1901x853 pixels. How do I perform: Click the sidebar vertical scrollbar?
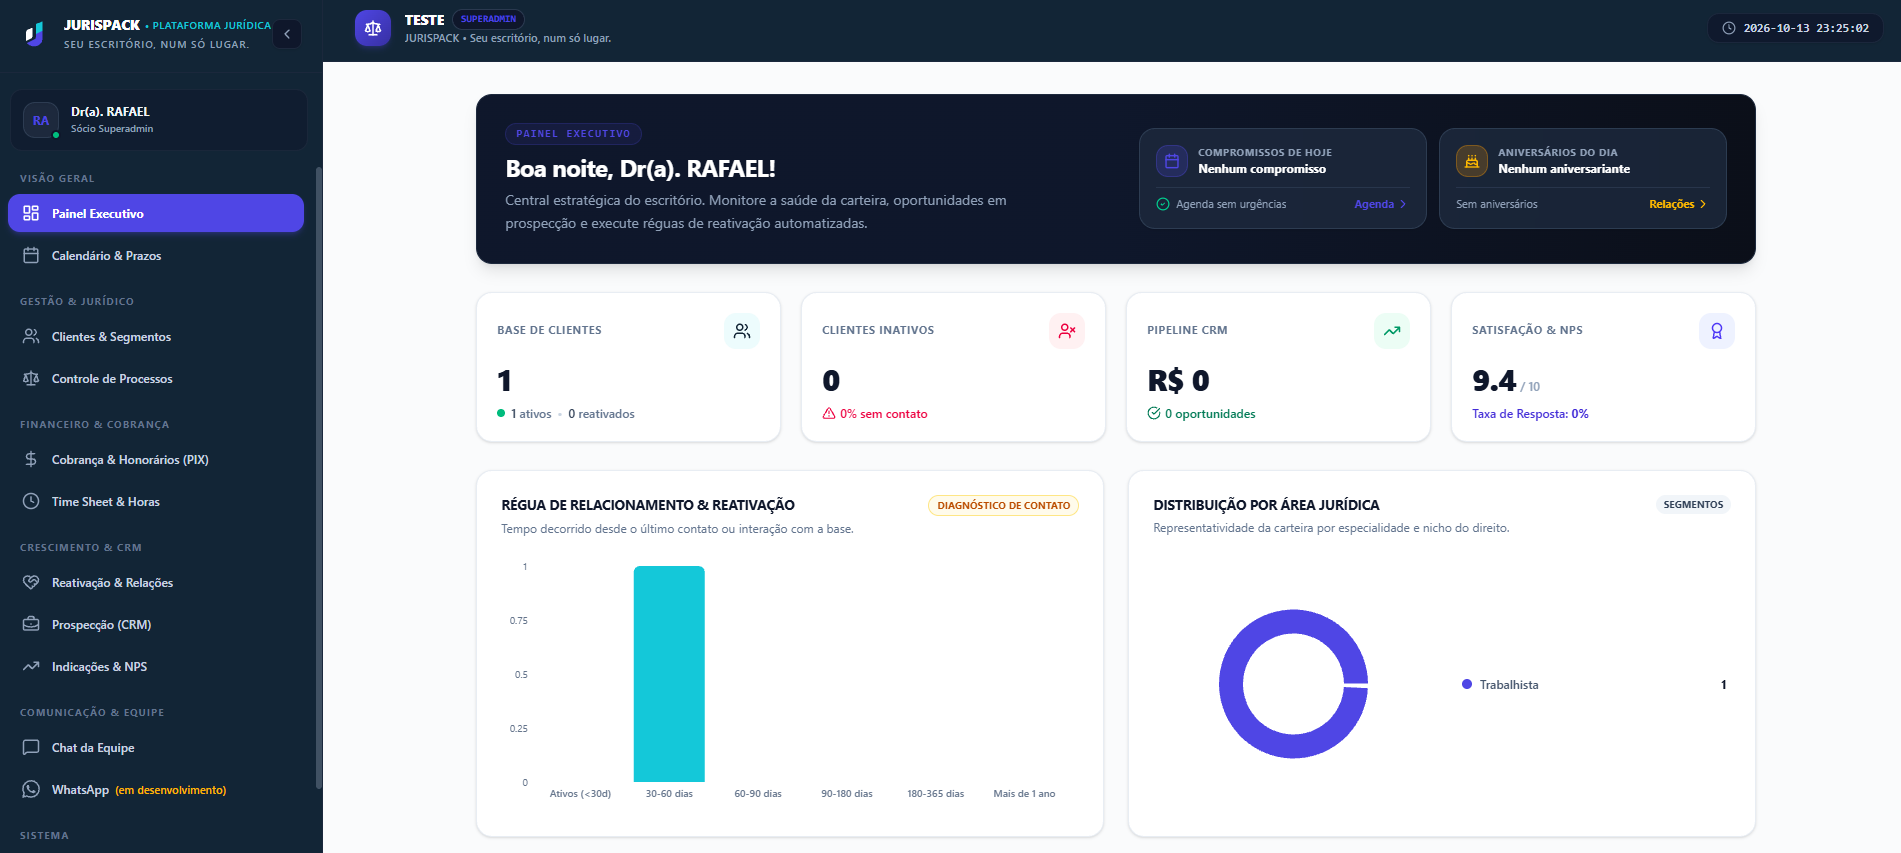pyautogui.click(x=319, y=478)
